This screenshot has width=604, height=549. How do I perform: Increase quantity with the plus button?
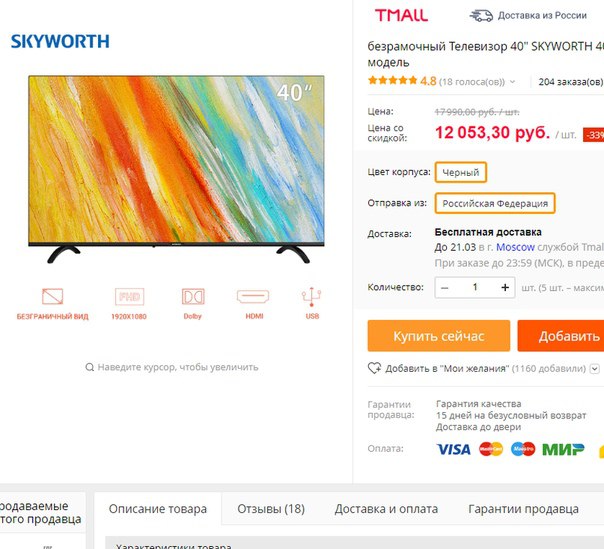[x=505, y=287]
